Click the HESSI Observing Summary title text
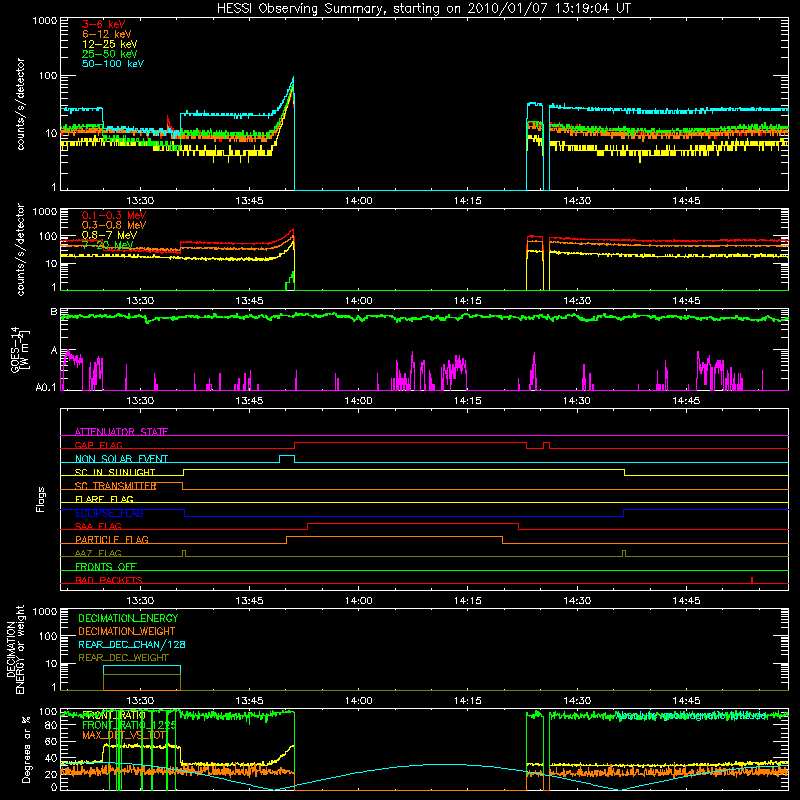The image size is (800, 800). (423, 9)
